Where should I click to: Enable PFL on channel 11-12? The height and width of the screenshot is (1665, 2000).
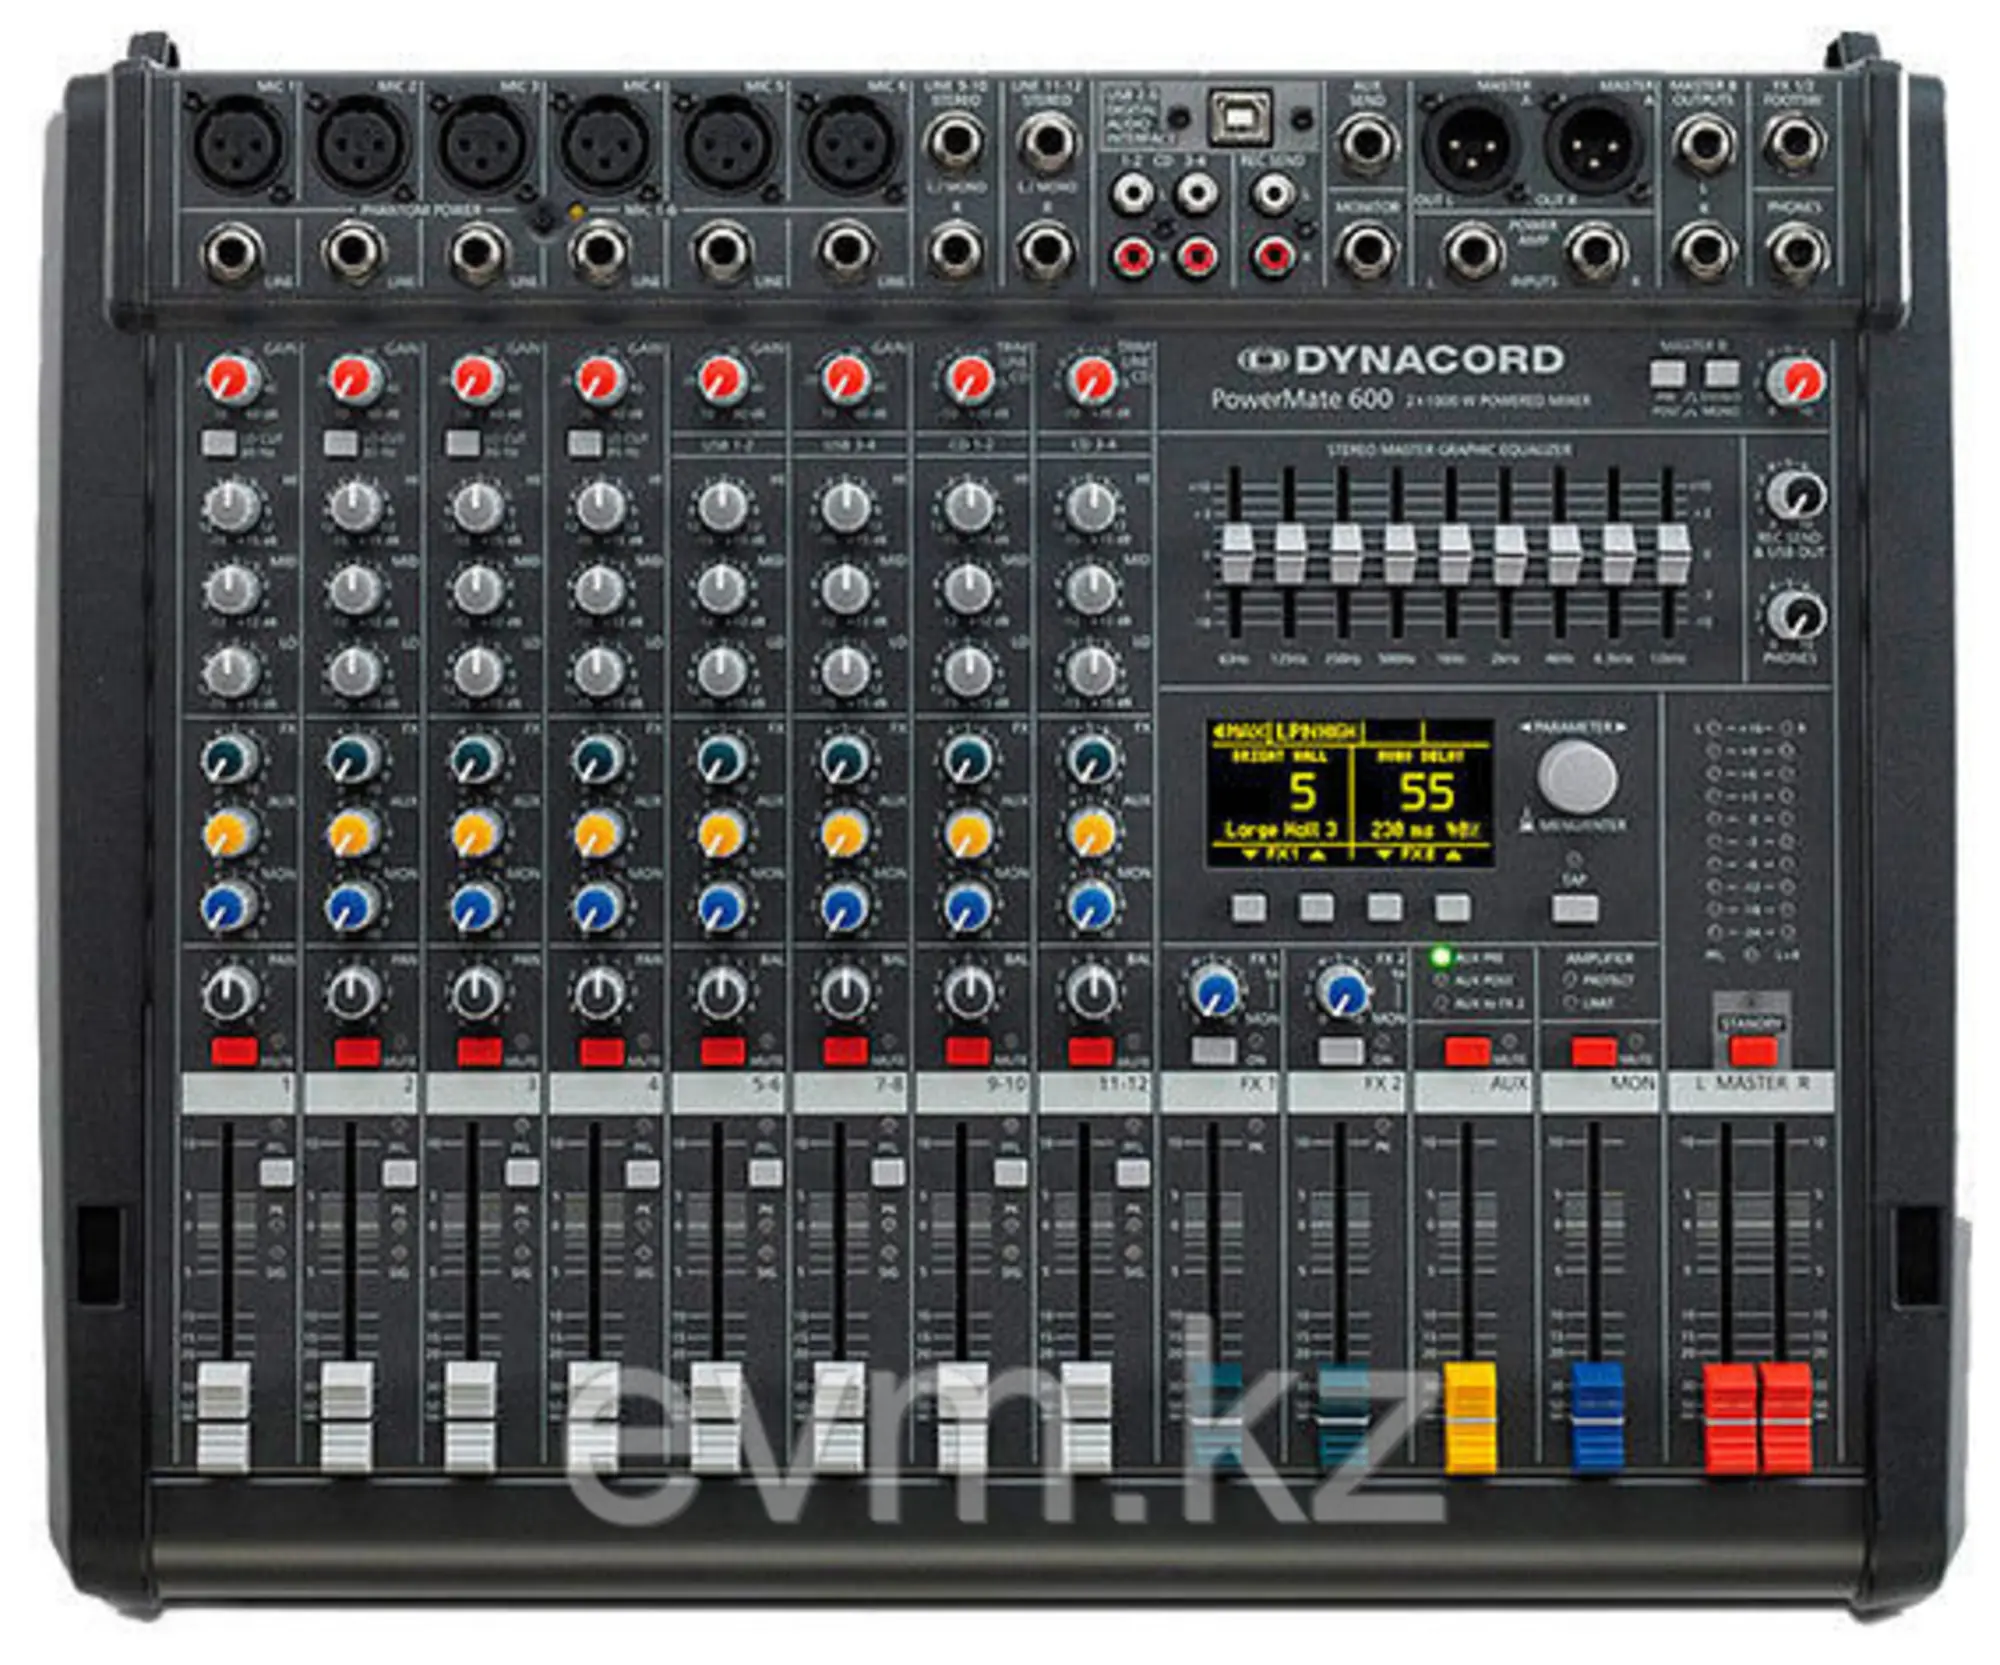(1132, 1173)
